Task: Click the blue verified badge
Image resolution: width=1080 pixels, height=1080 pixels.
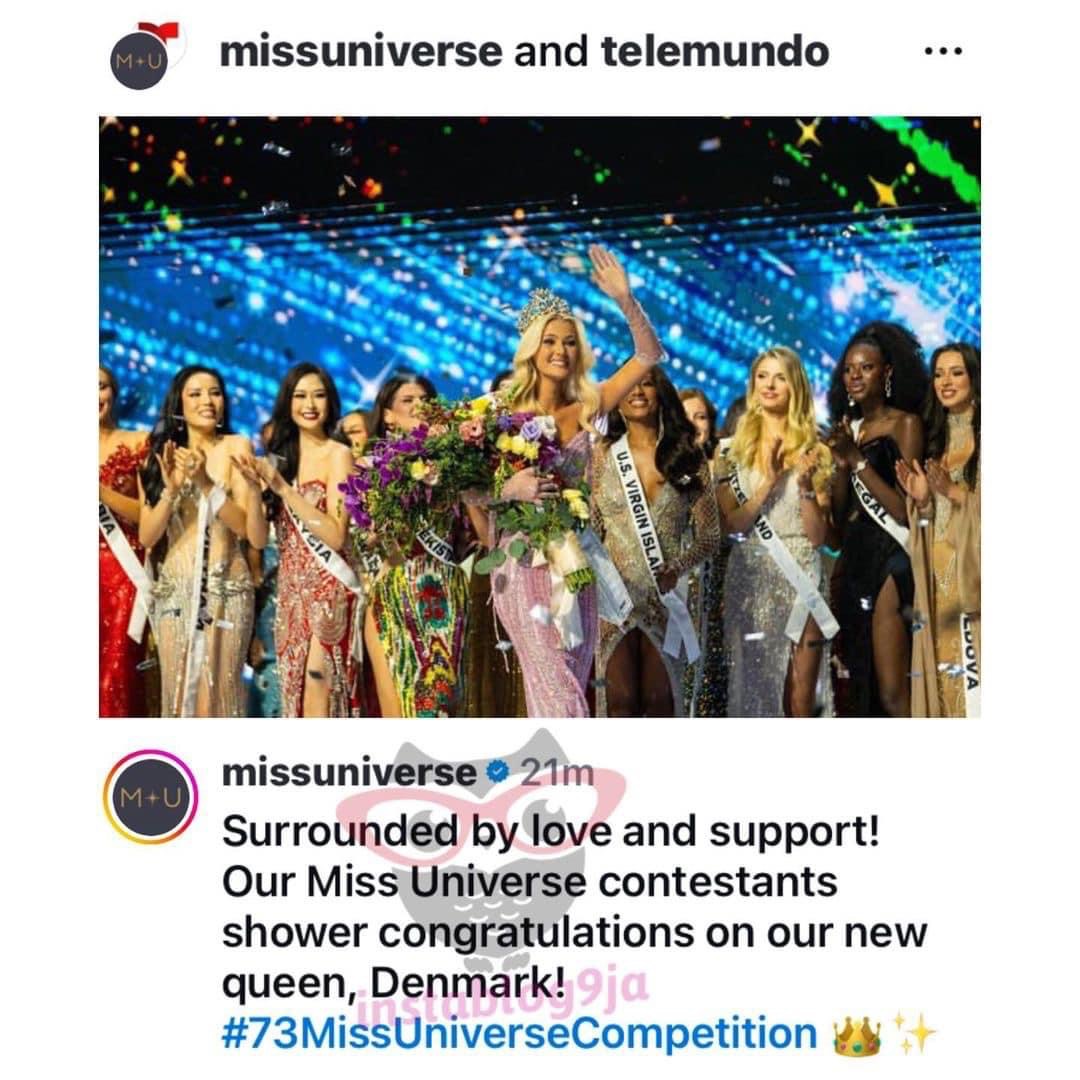Action: coord(497,773)
